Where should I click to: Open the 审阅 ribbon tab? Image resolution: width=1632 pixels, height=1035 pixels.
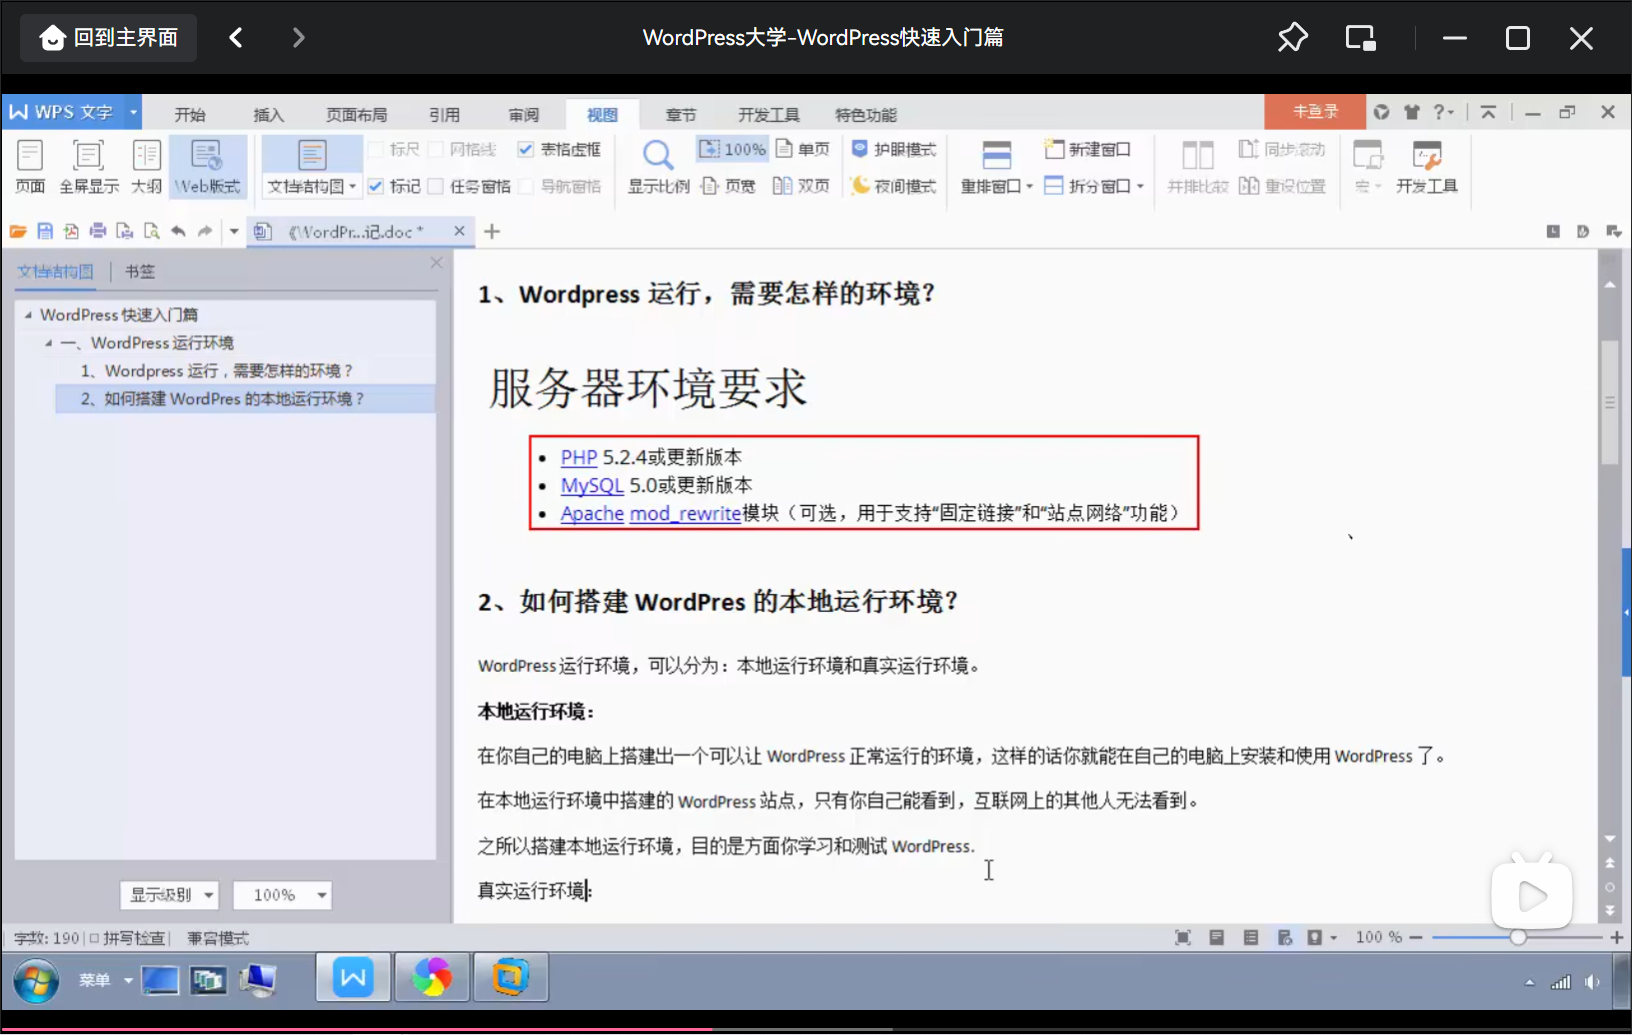pyautogui.click(x=523, y=114)
